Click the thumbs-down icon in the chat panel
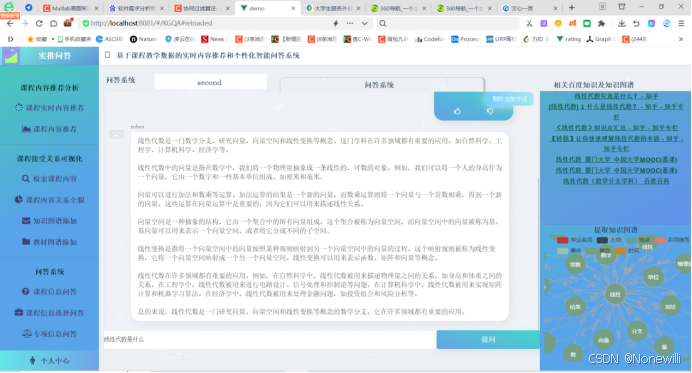This screenshot has width=692, height=373. coord(490,111)
